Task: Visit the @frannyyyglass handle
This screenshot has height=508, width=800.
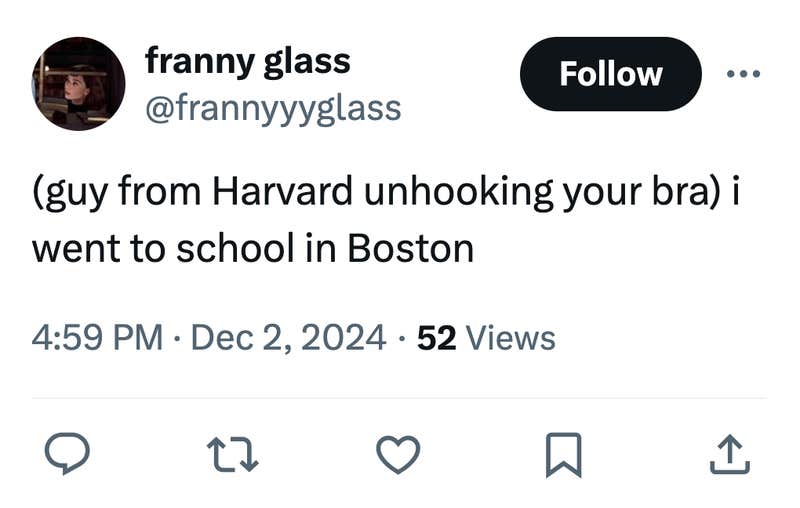Action: [x=273, y=107]
